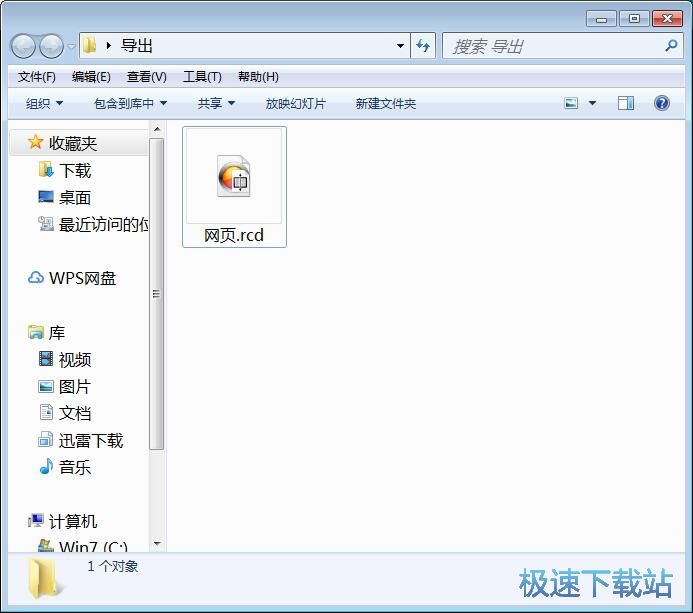Open the 包含到库中 dropdown
This screenshot has width=693, height=613.
(130, 103)
